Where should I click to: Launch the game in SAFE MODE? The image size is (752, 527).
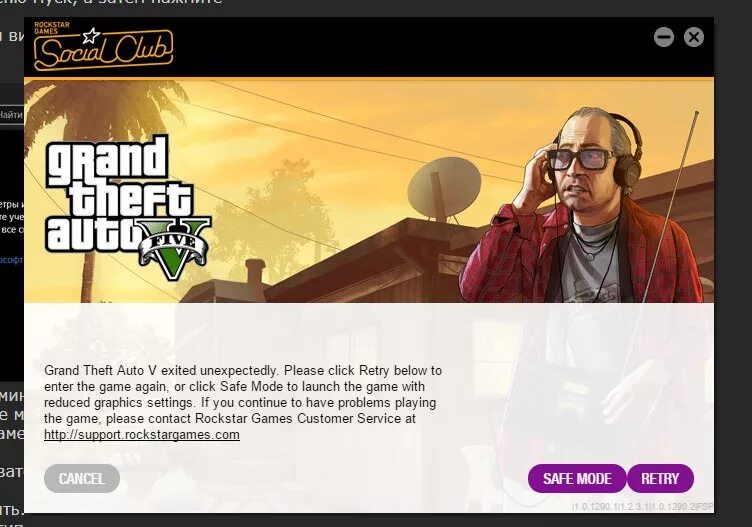click(577, 479)
